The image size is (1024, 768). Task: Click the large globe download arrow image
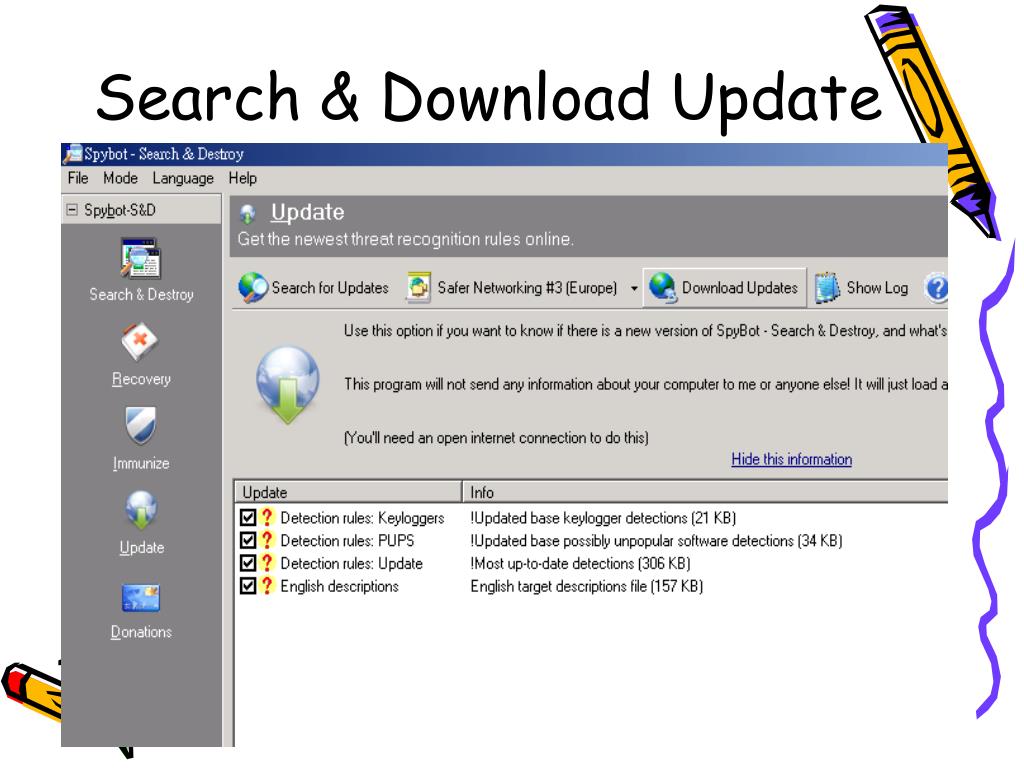point(287,385)
